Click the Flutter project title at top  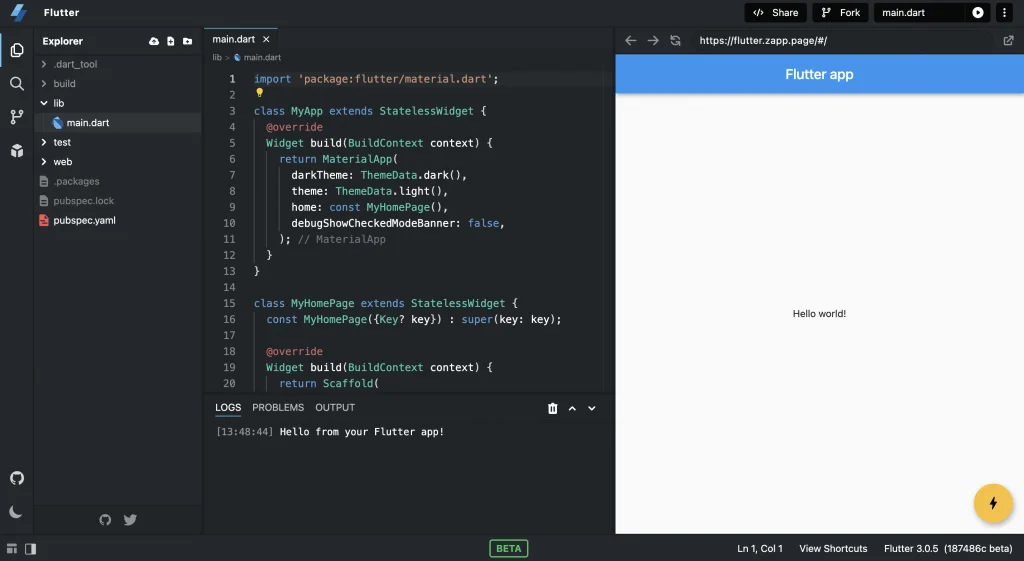coord(61,12)
